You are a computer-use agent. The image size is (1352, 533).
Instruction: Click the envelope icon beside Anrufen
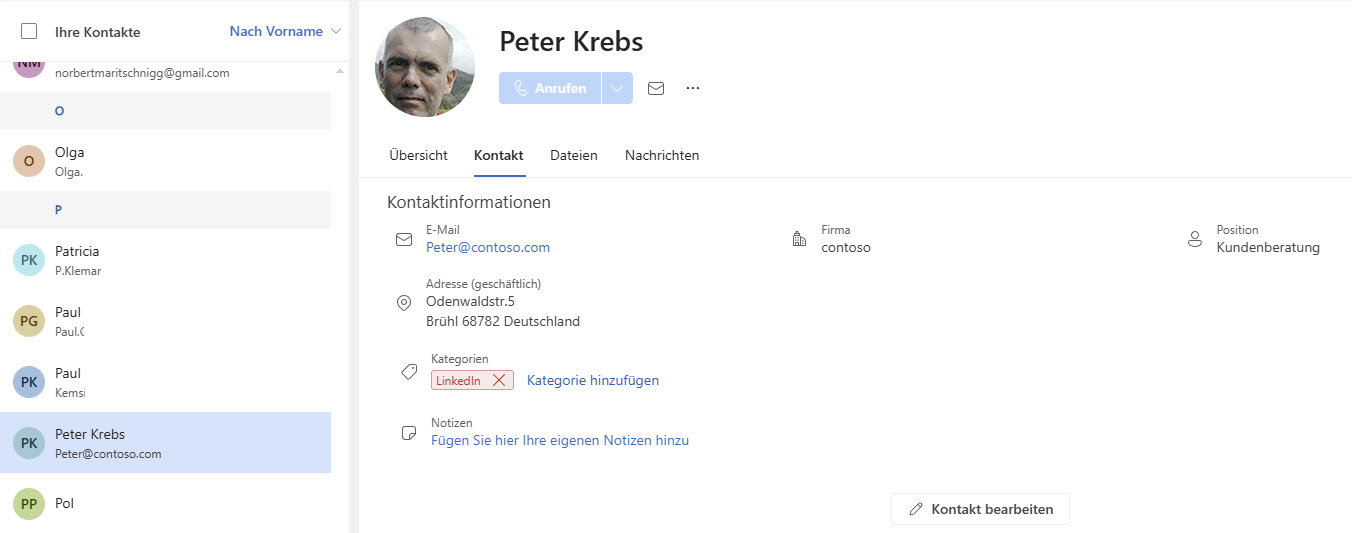click(x=656, y=88)
